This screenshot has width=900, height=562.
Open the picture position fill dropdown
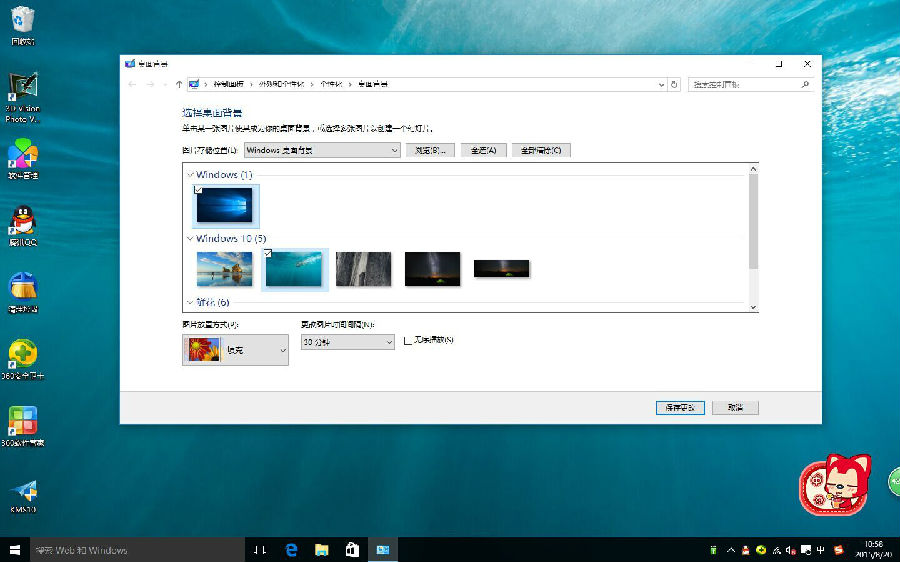point(235,350)
